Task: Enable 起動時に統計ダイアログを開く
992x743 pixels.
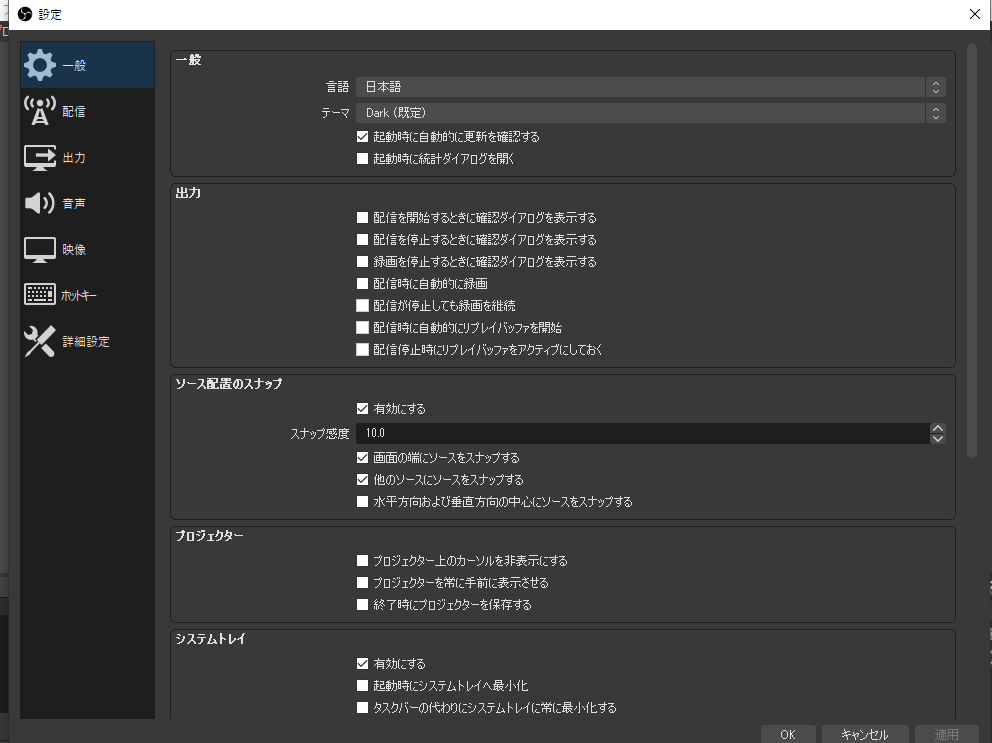Action: (x=363, y=159)
